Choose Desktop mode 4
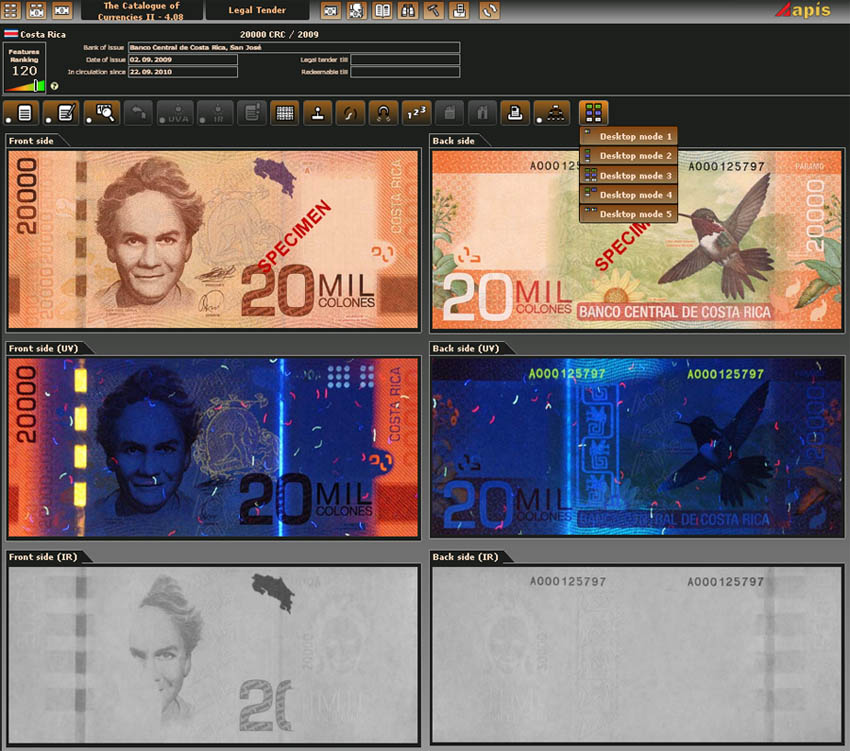Screen dimensions: 850x751 (629, 195)
